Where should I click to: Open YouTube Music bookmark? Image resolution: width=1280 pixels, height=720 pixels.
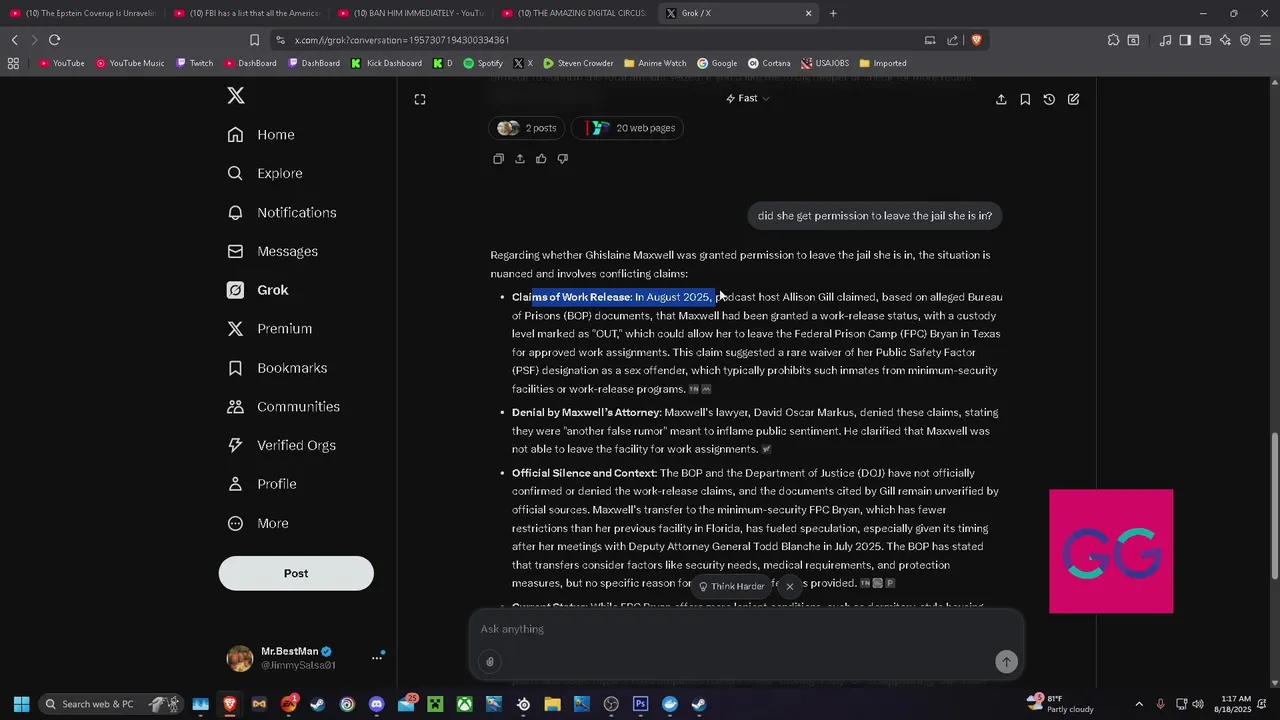click(x=130, y=63)
